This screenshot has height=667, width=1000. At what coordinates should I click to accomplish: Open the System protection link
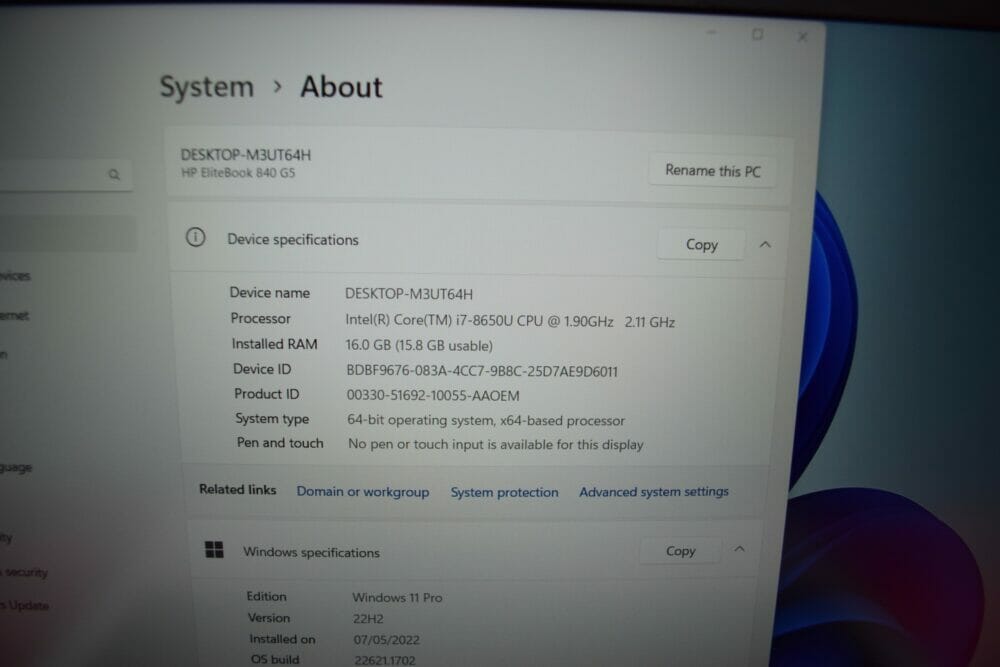[504, 492]
